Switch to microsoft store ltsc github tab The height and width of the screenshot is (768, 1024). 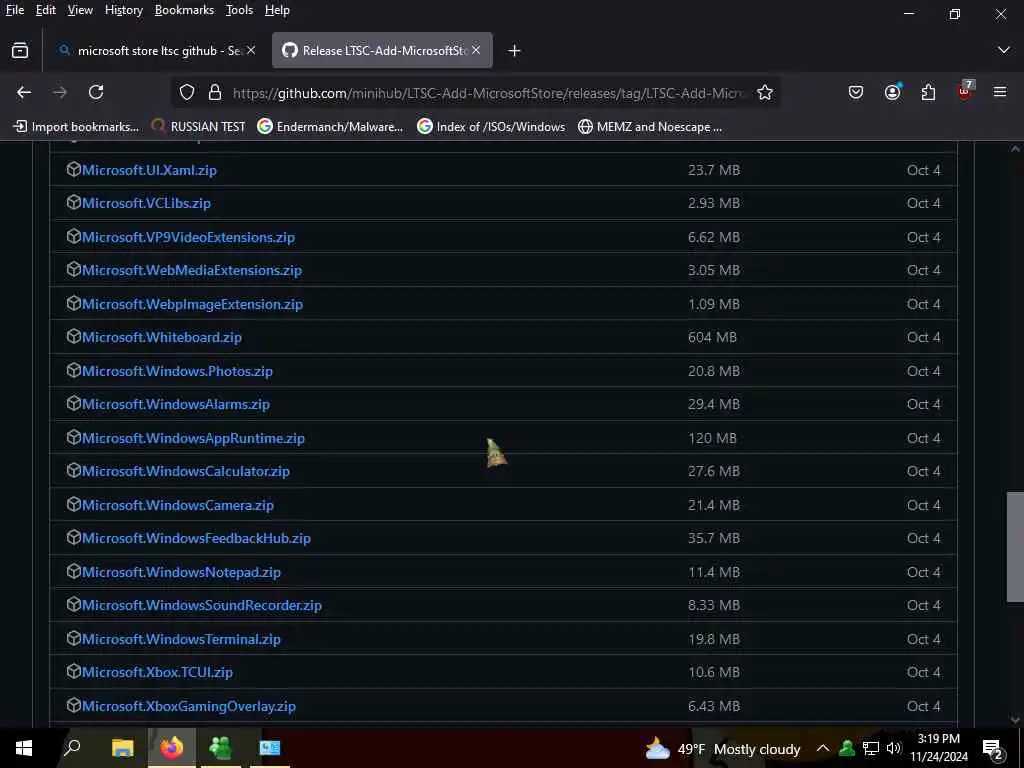(155, 50)
